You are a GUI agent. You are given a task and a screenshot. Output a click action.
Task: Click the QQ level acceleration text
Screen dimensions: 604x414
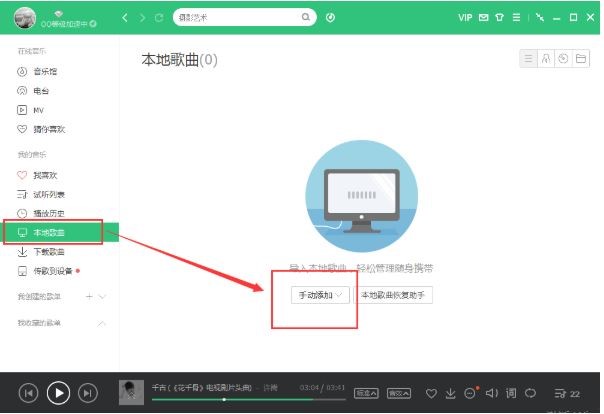tap(65, 23)
